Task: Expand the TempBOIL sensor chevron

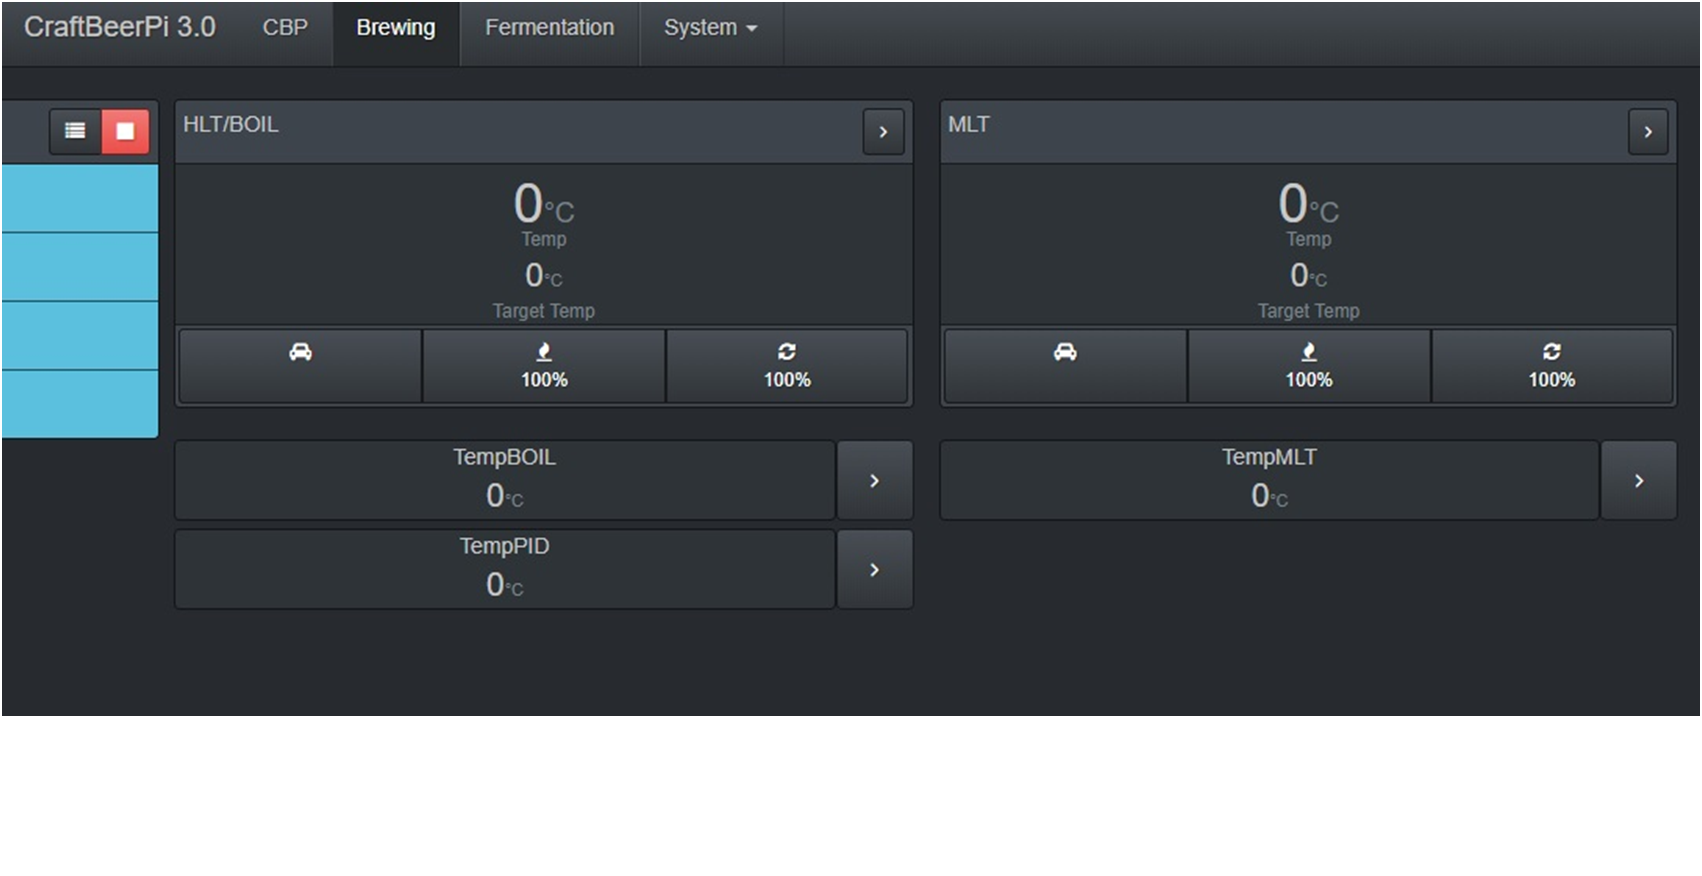Action: coord(874,480)
